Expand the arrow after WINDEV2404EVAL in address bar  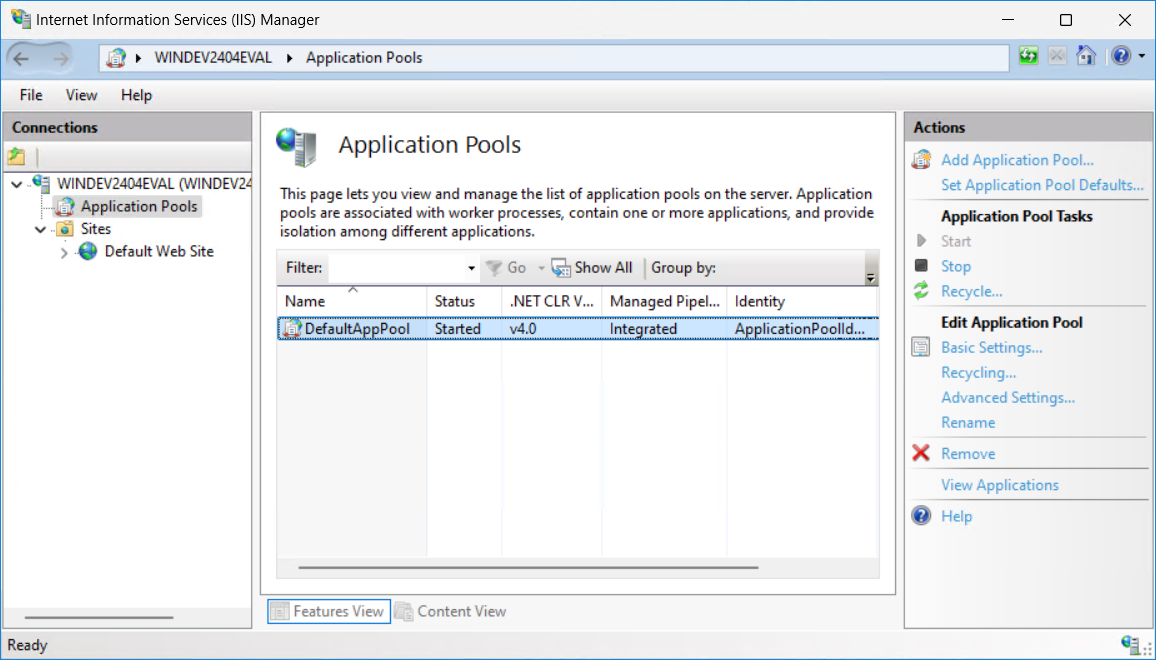point(289,58)
